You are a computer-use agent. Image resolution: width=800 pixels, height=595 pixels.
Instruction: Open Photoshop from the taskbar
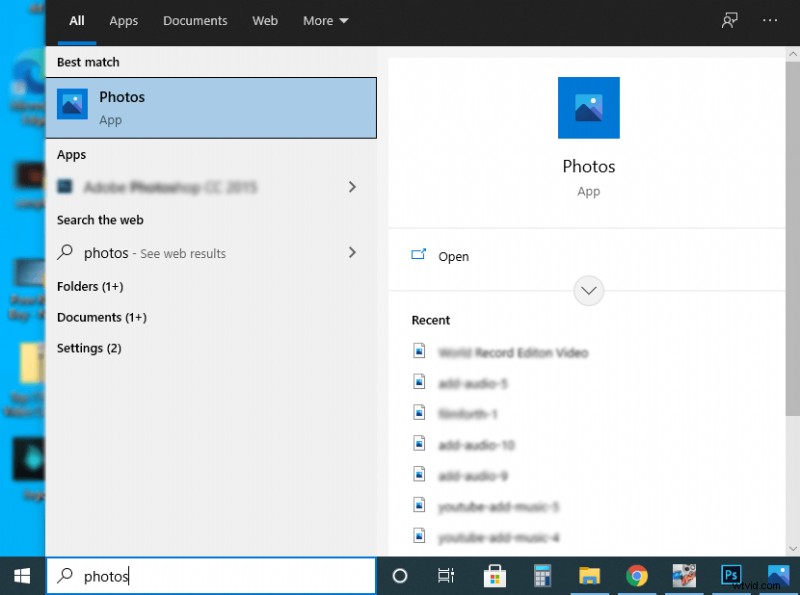730,576
